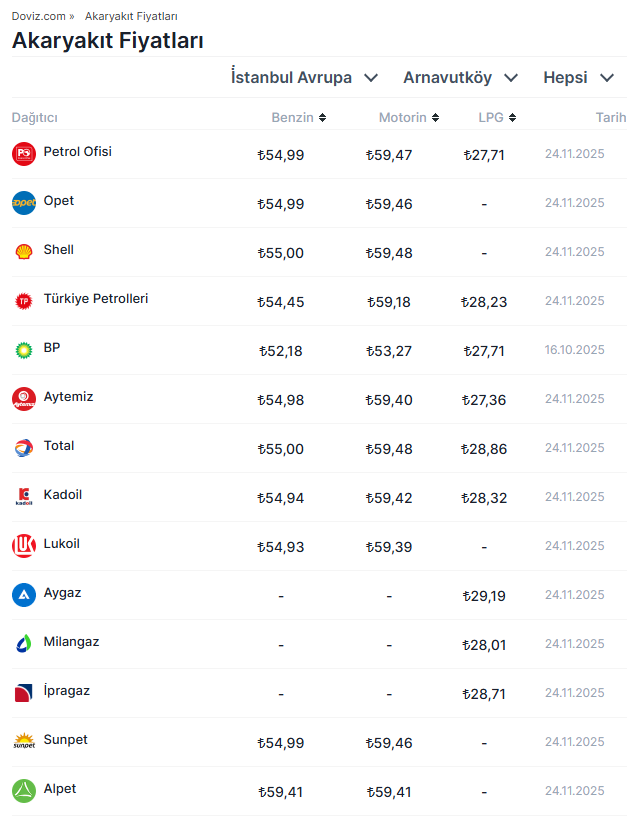Open the Kadoil distributor link
Viewport: 631px width, 818px height.
click(x=62, y=495)
